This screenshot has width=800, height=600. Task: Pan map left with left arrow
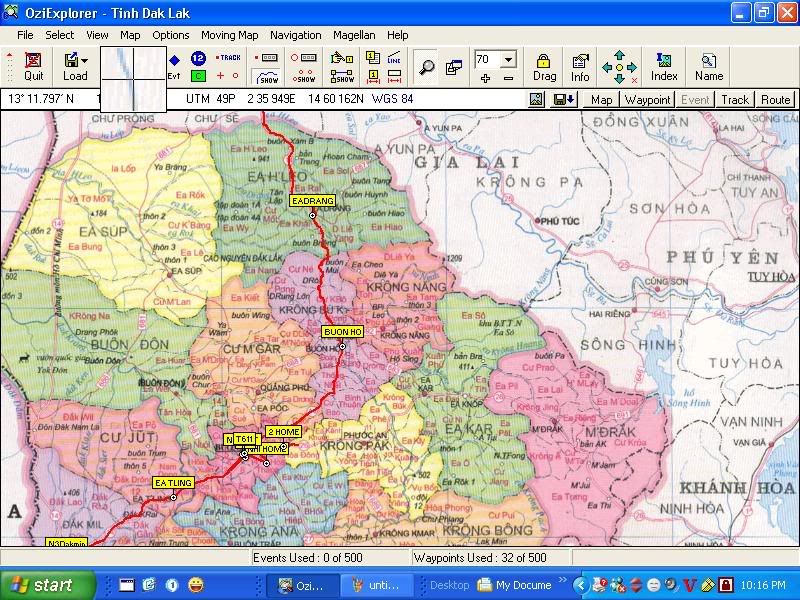[x=607, y=67]
